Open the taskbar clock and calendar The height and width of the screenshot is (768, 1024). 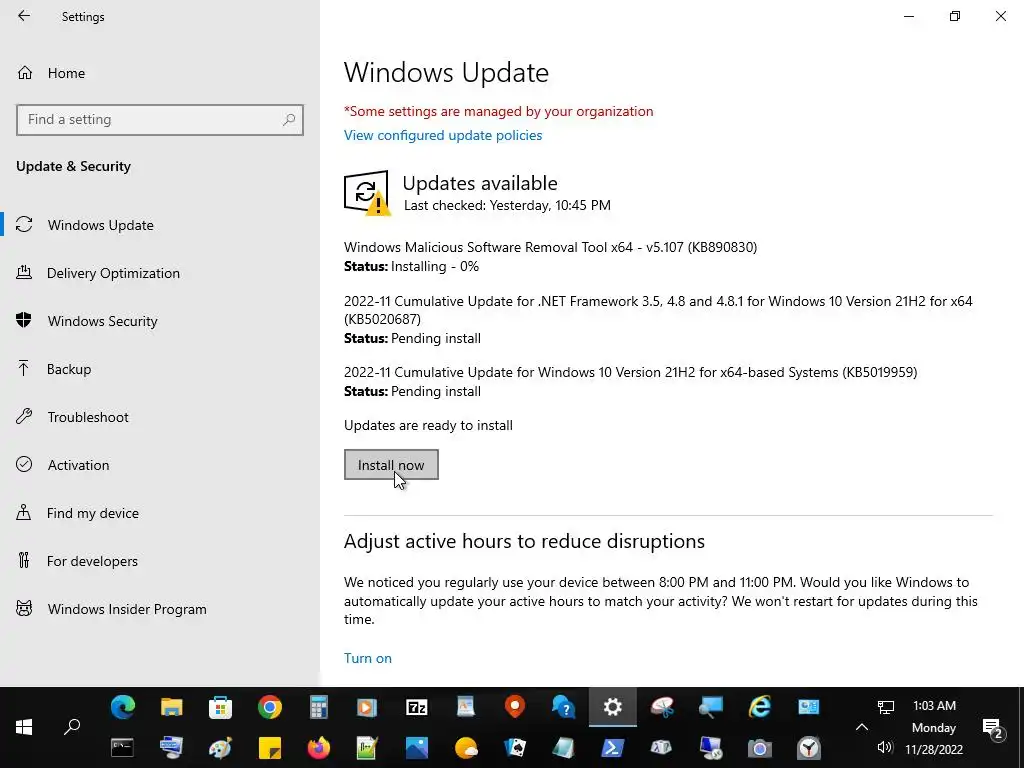click(934, 727)
